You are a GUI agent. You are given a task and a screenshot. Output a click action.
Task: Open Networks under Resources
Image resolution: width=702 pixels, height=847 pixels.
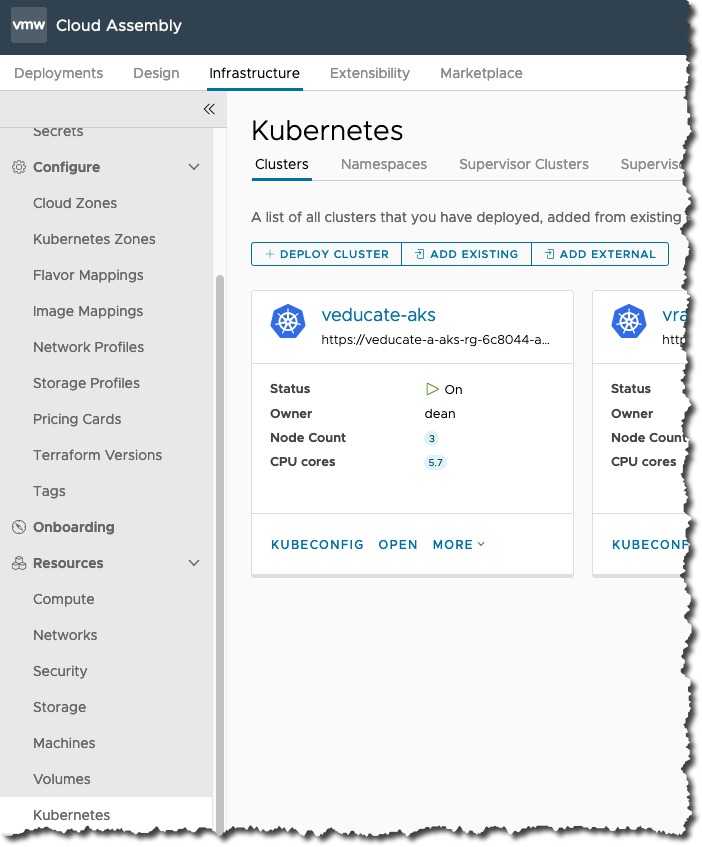coord(65,635)
